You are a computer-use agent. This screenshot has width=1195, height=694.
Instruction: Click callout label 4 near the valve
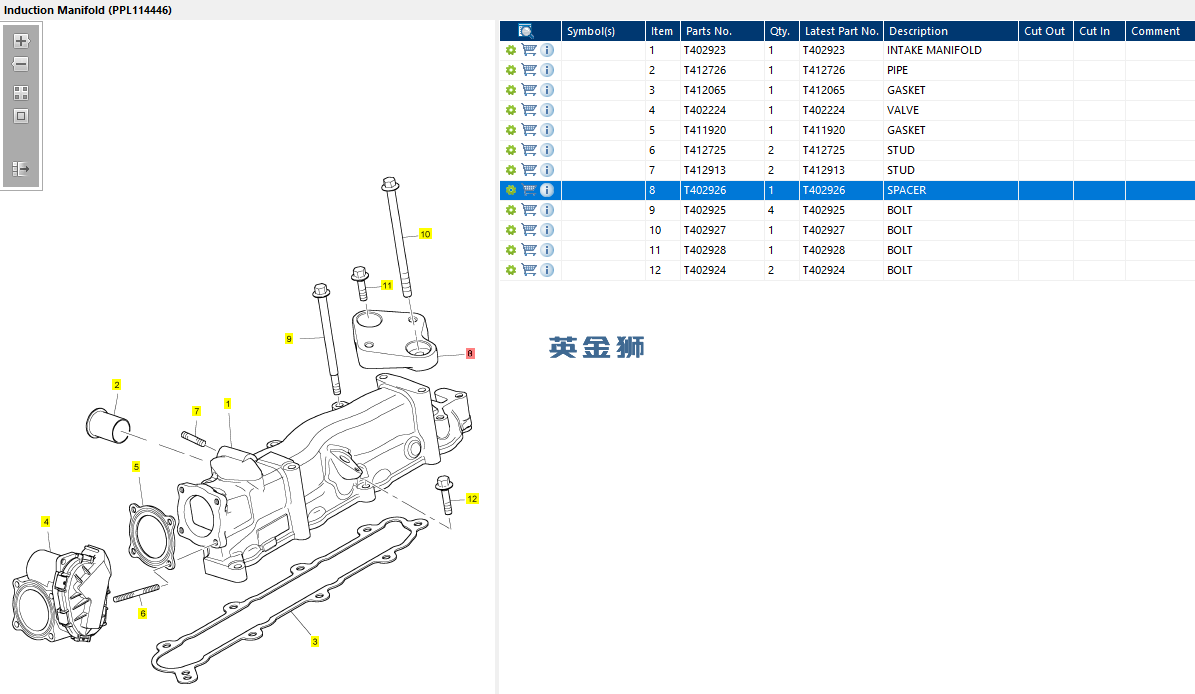pos(45,521)
